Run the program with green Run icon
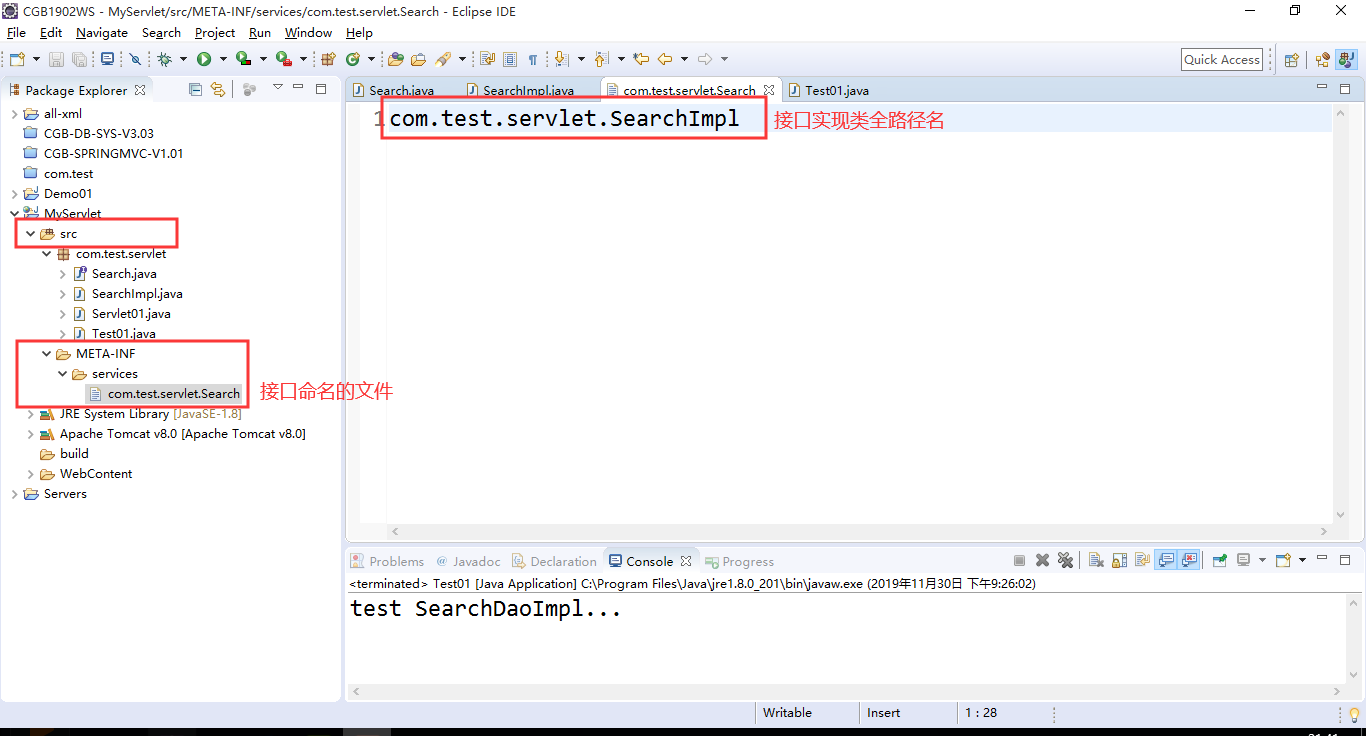This screenshot has width=1366, height=736. pyautogui.click(x=204, y=60)
